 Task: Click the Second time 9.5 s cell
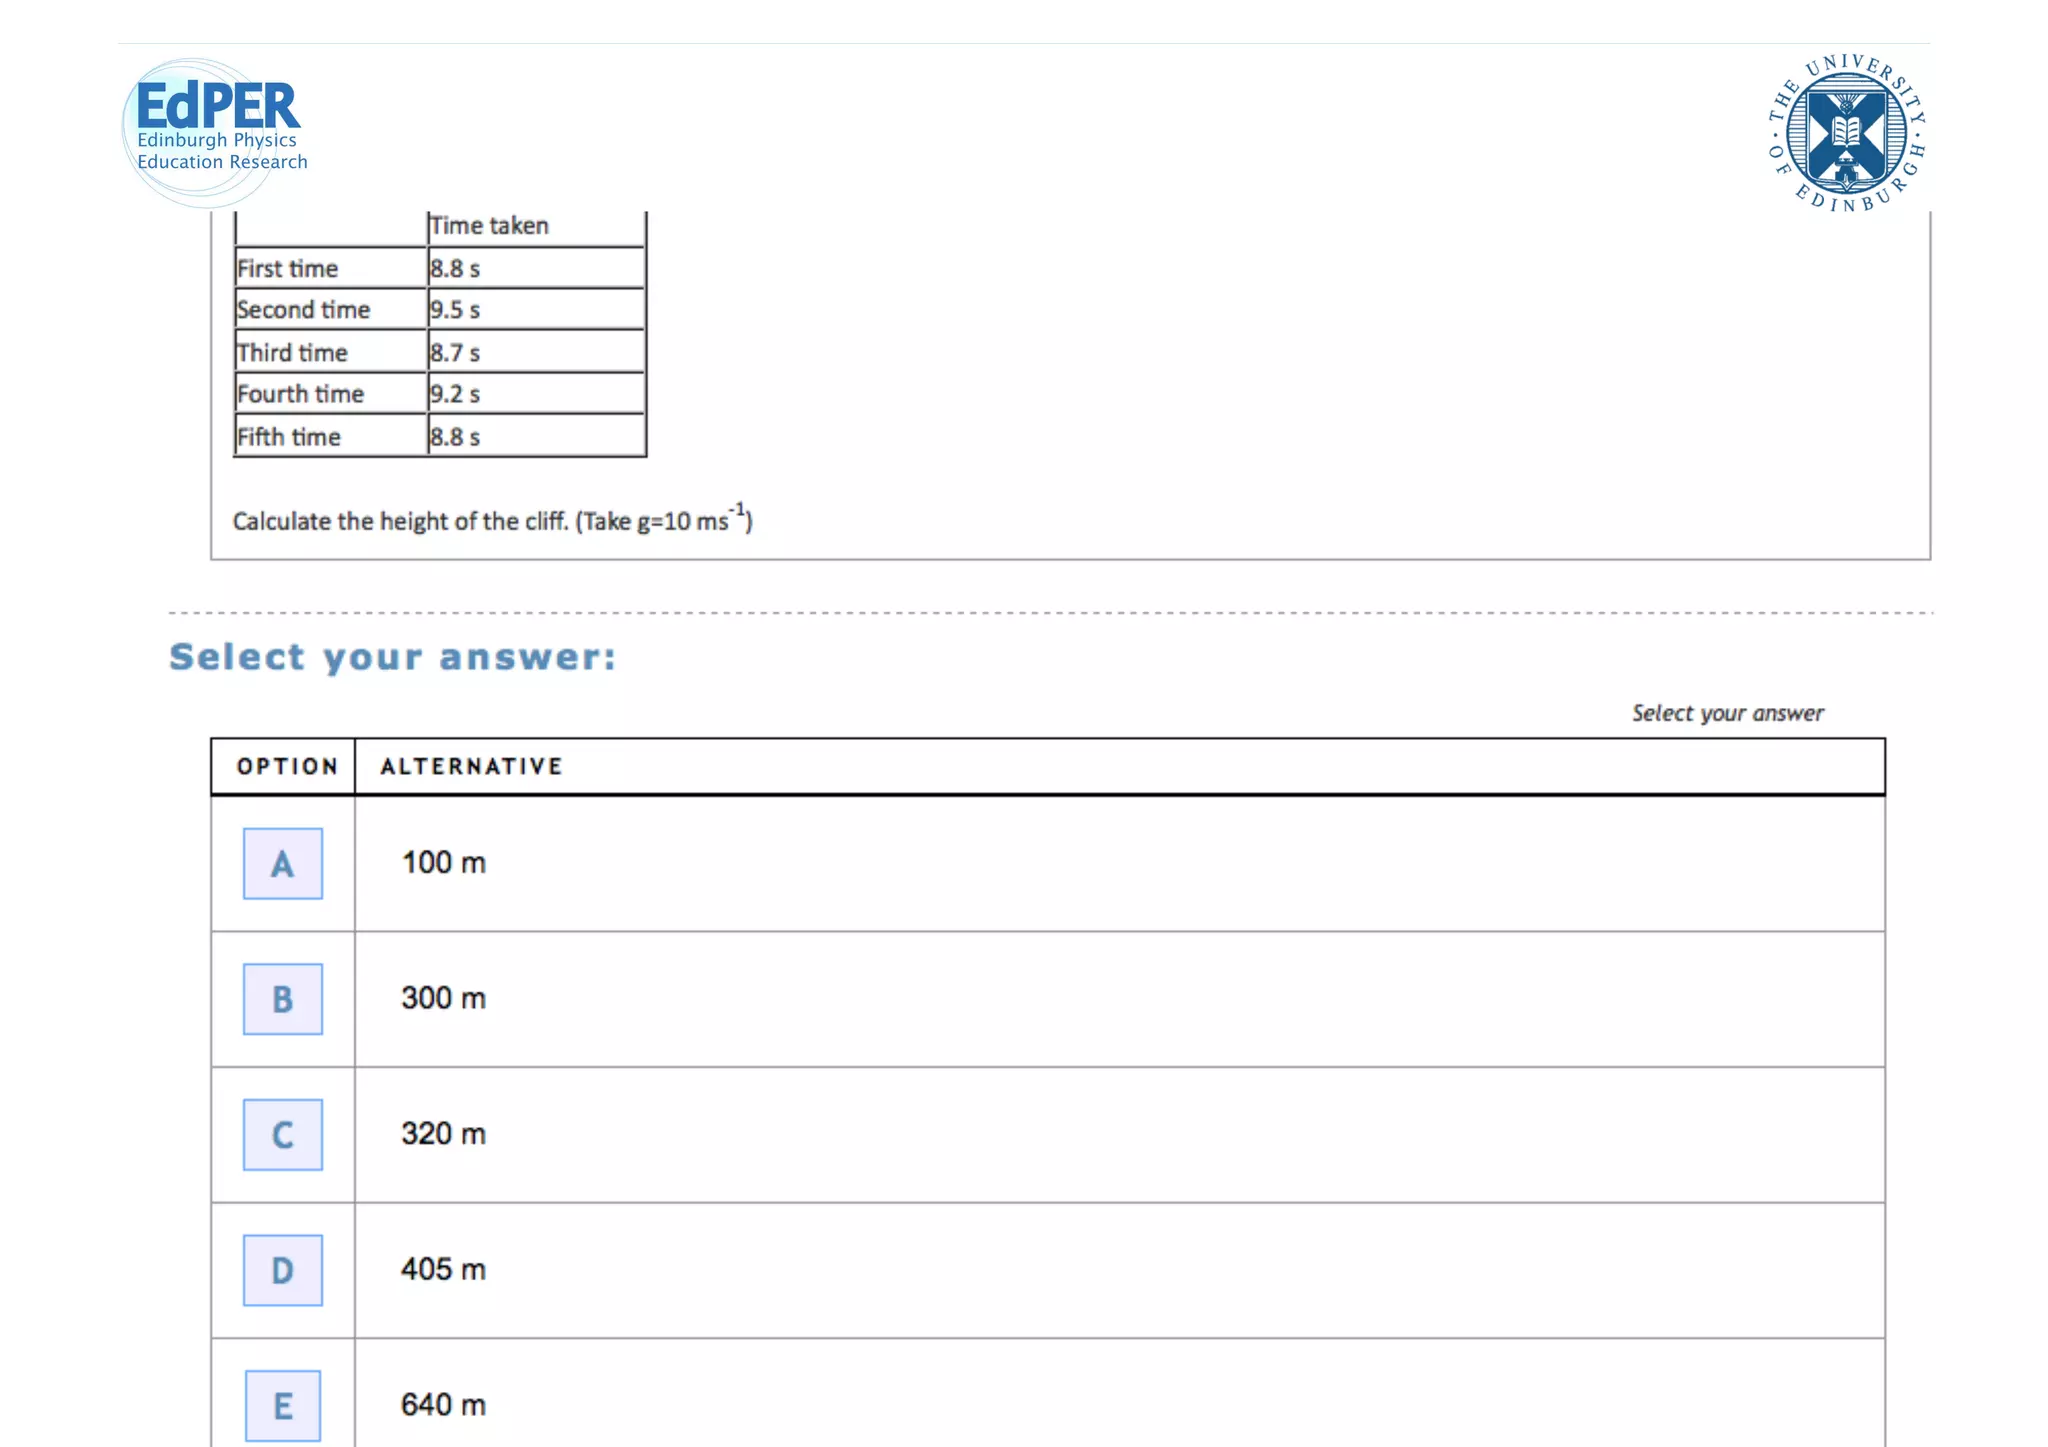tap(455, 310)
